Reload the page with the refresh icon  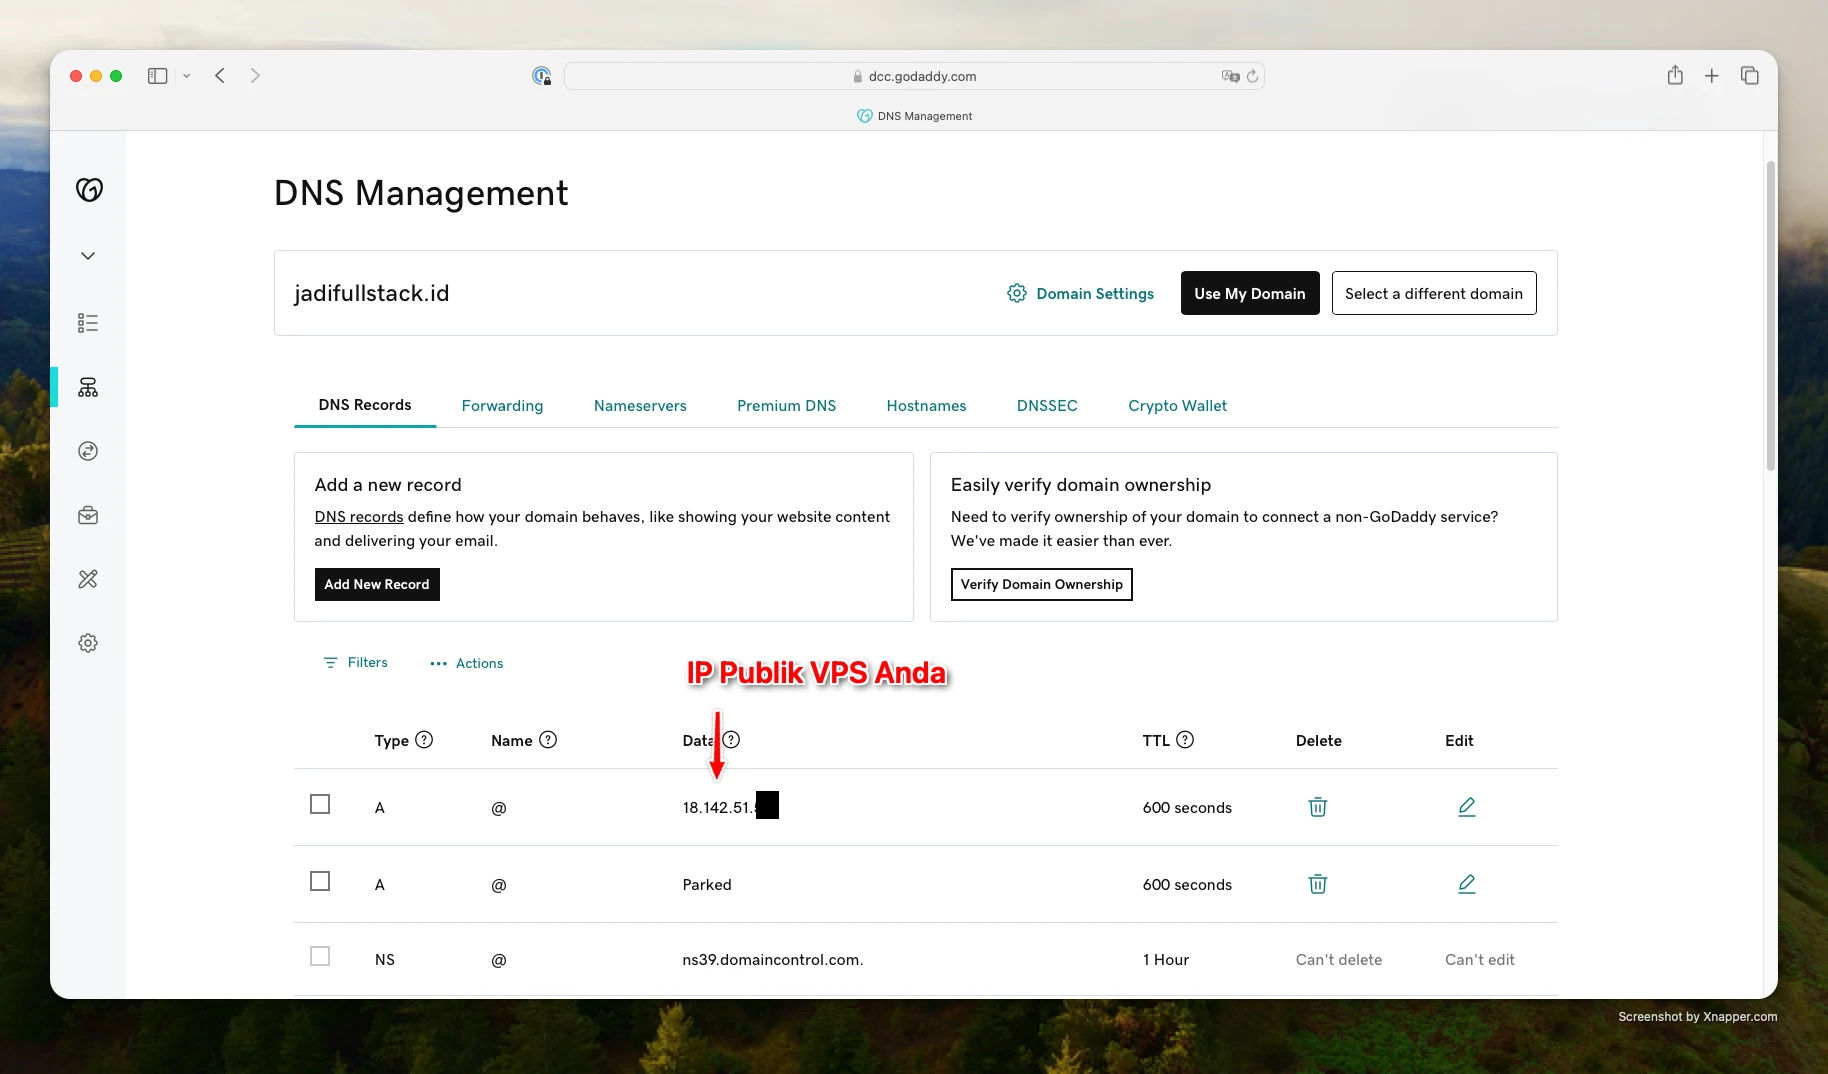coord(1252,76)
